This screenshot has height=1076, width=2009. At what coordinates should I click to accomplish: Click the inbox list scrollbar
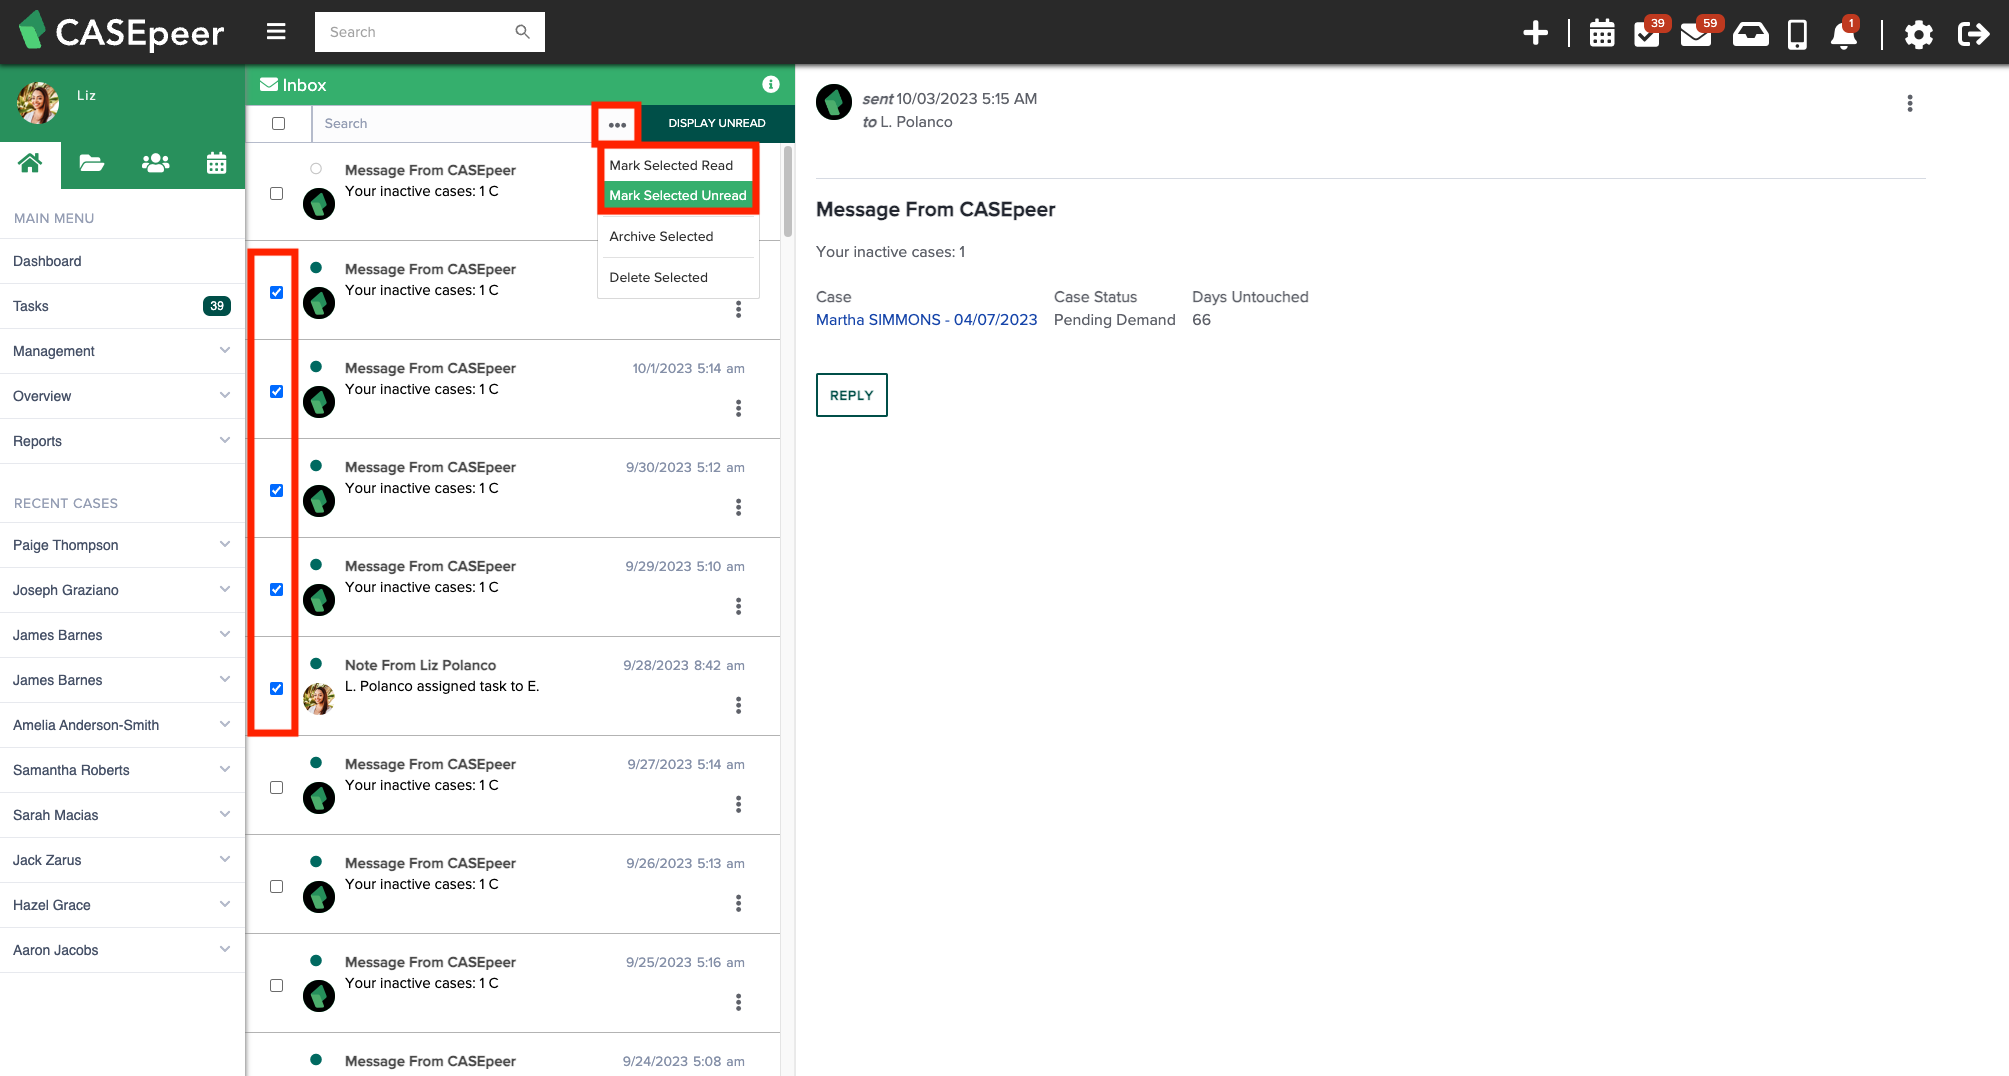tap(788, 192)
